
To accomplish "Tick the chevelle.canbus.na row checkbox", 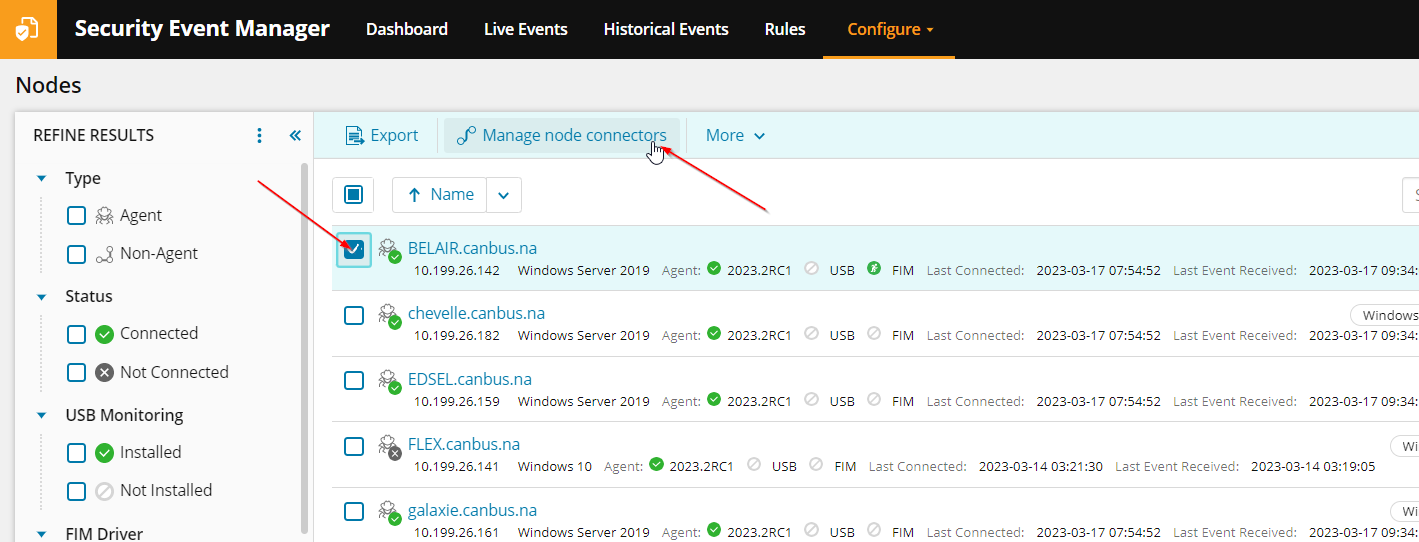I will (x=354, y=315).
